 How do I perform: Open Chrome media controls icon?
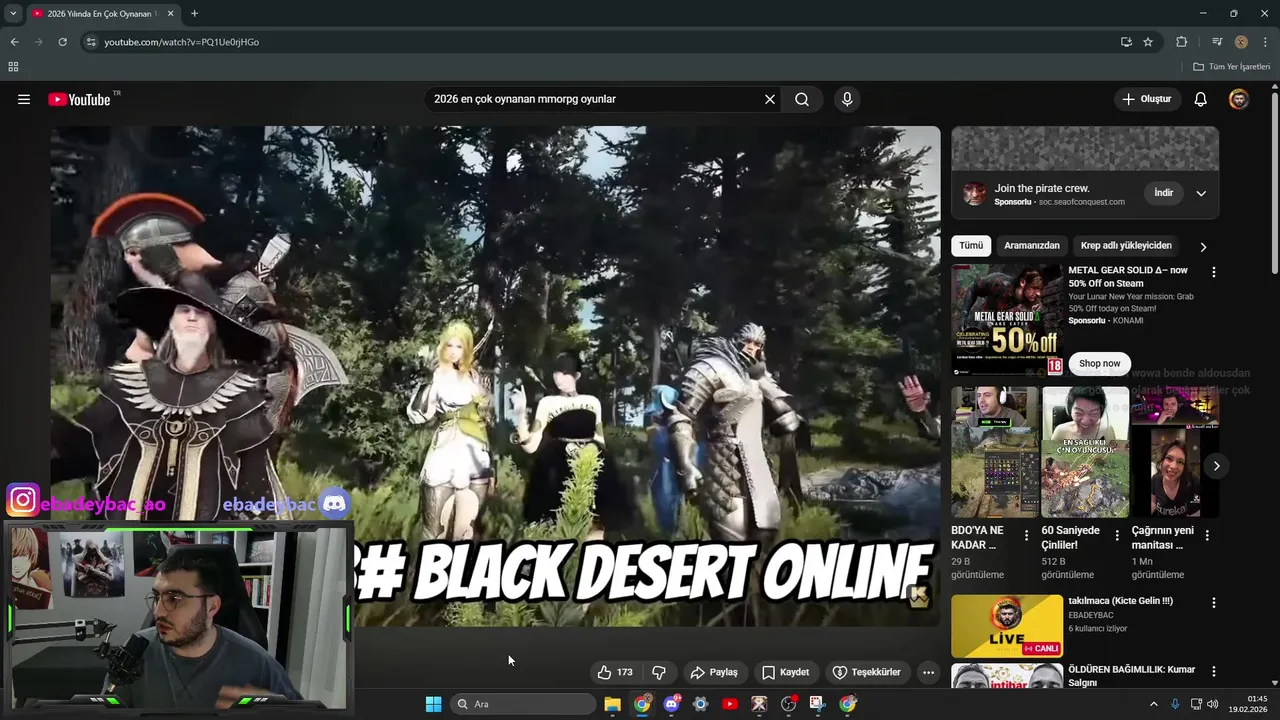[1217, 42]
